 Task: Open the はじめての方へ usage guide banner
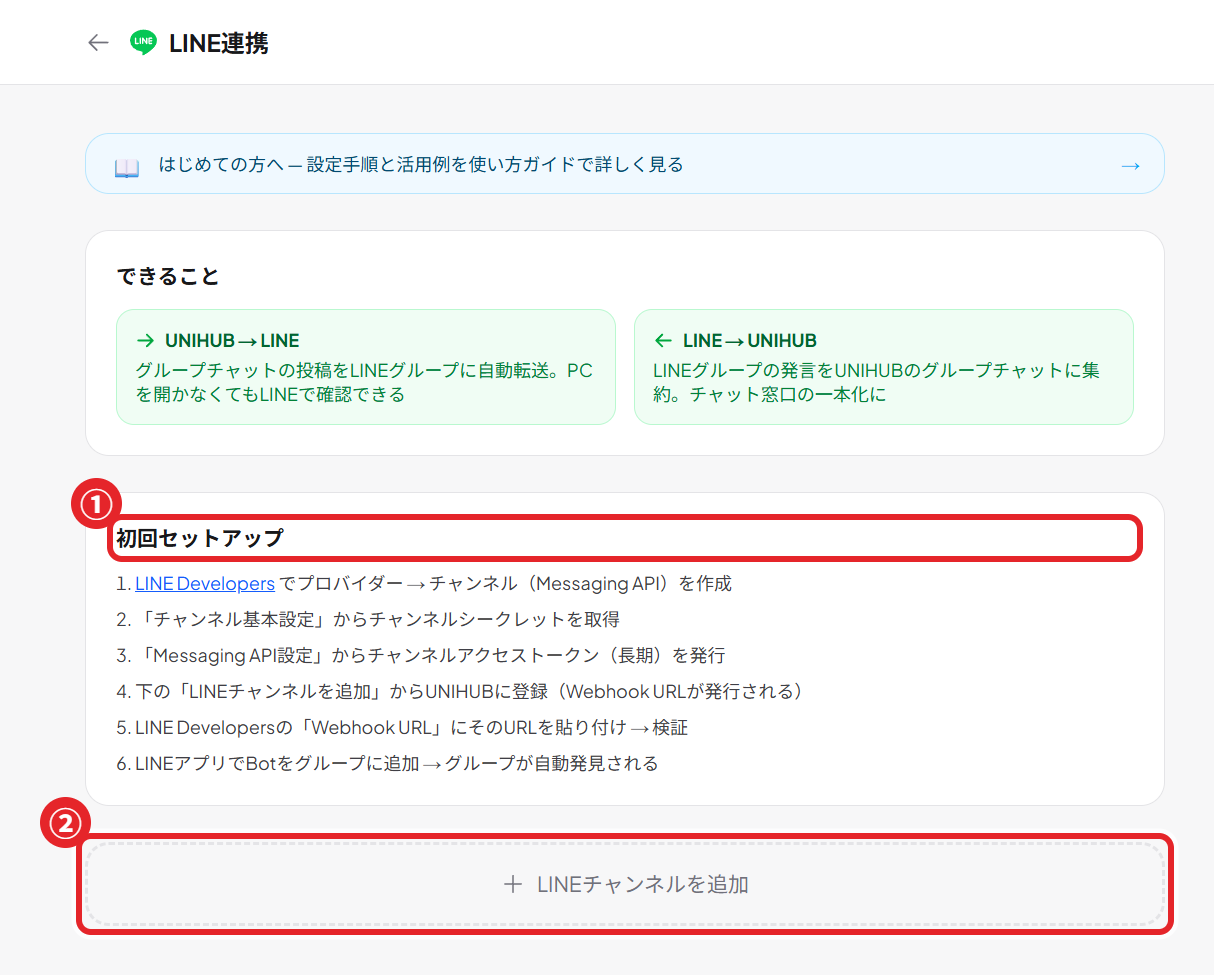coord(625,163)
